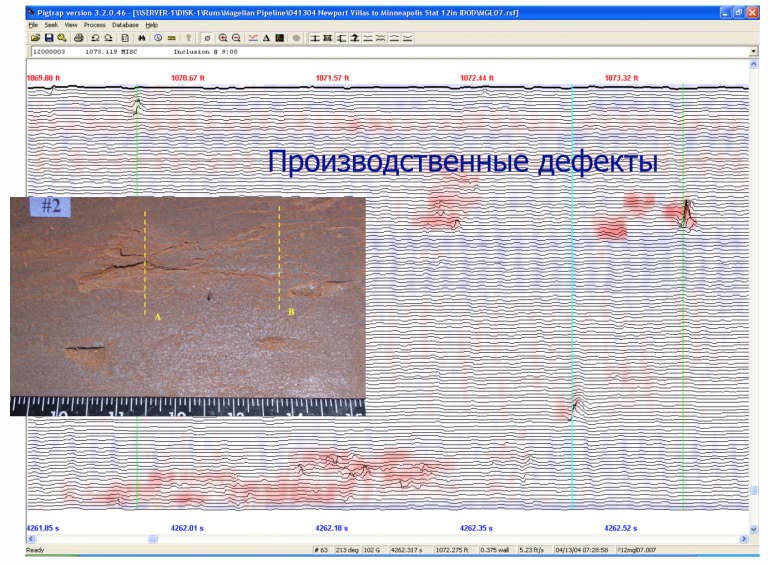Click the pipe defect photo #2
Image resolution: width=768 pixels, height=565 pixels.
pos(188,306)
